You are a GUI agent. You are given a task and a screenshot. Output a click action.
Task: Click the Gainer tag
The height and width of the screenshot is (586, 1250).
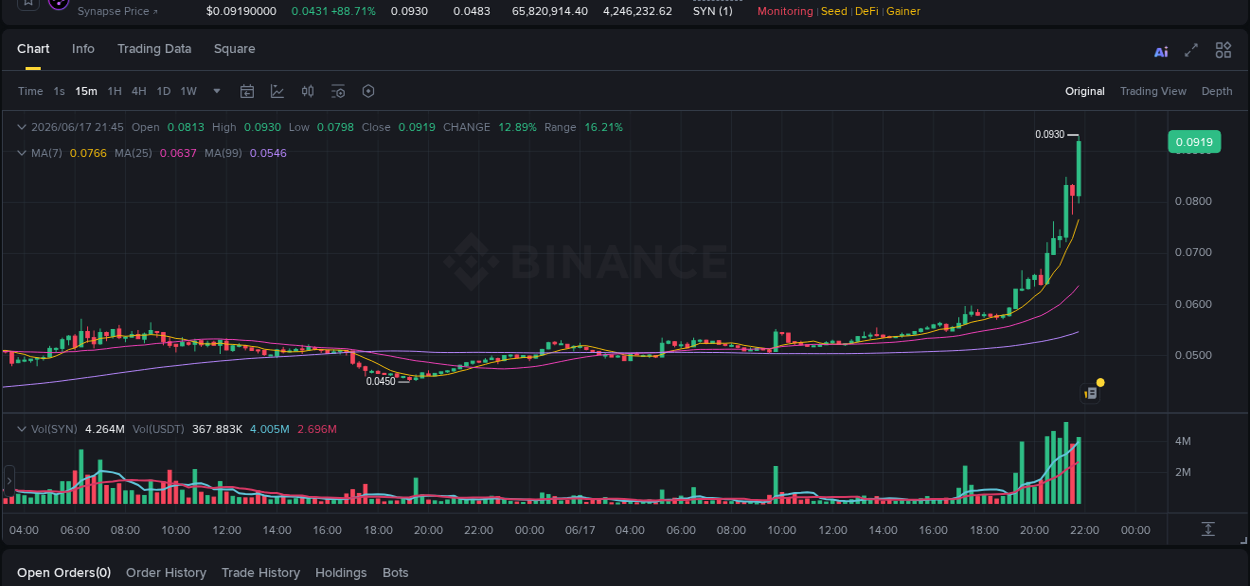[903, 11]
